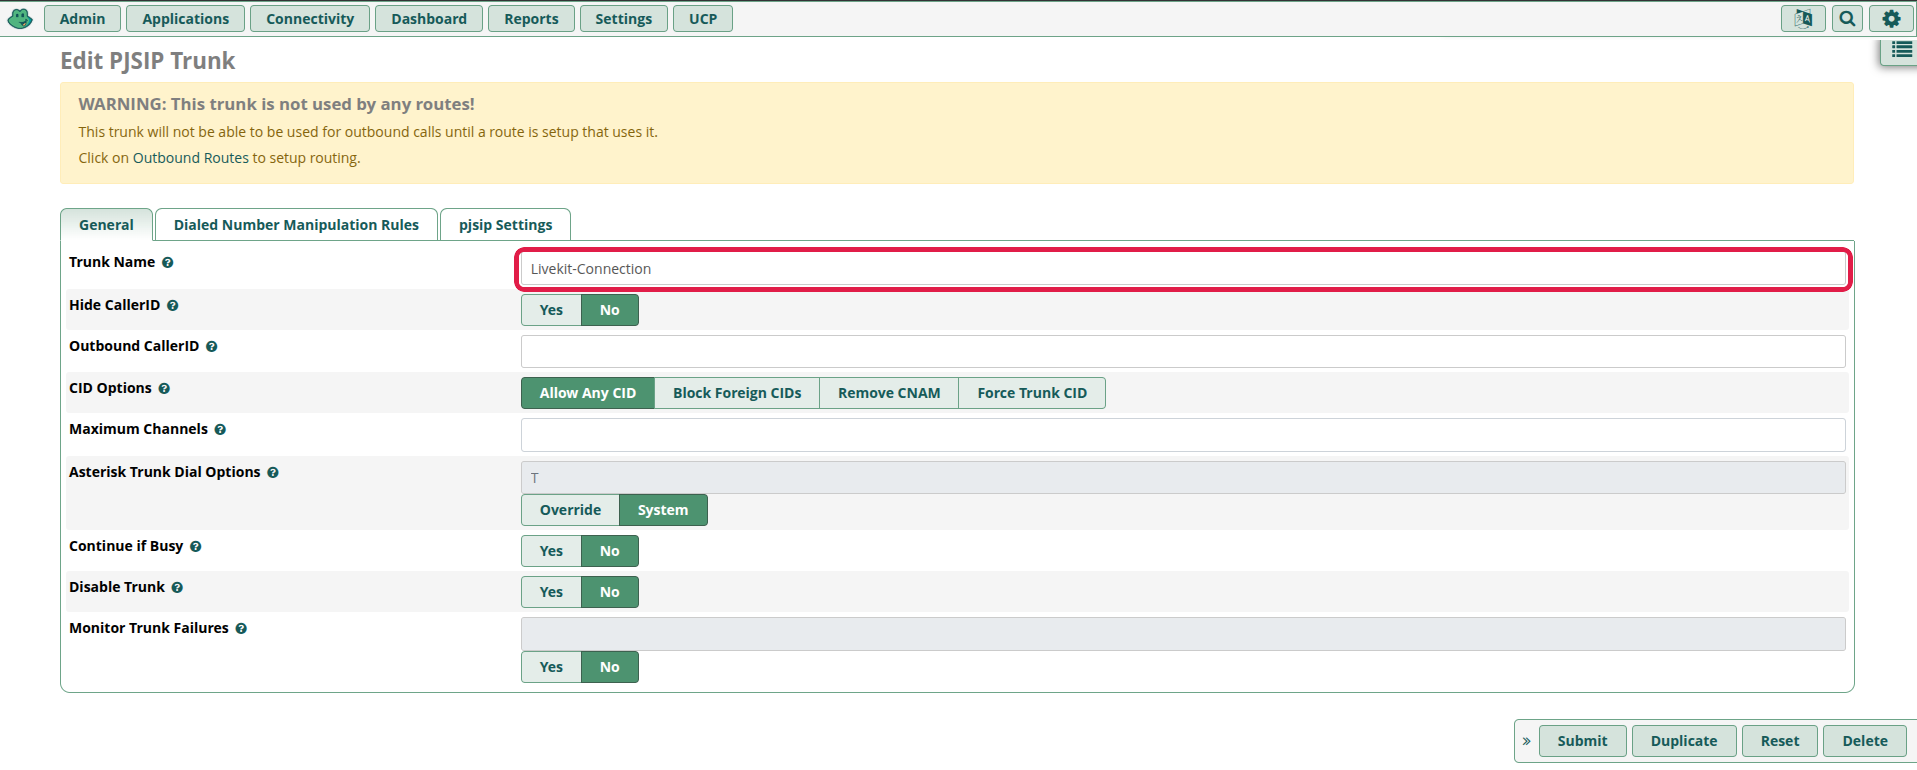
Task: Open the Applications menu
Action: [186, 19]
